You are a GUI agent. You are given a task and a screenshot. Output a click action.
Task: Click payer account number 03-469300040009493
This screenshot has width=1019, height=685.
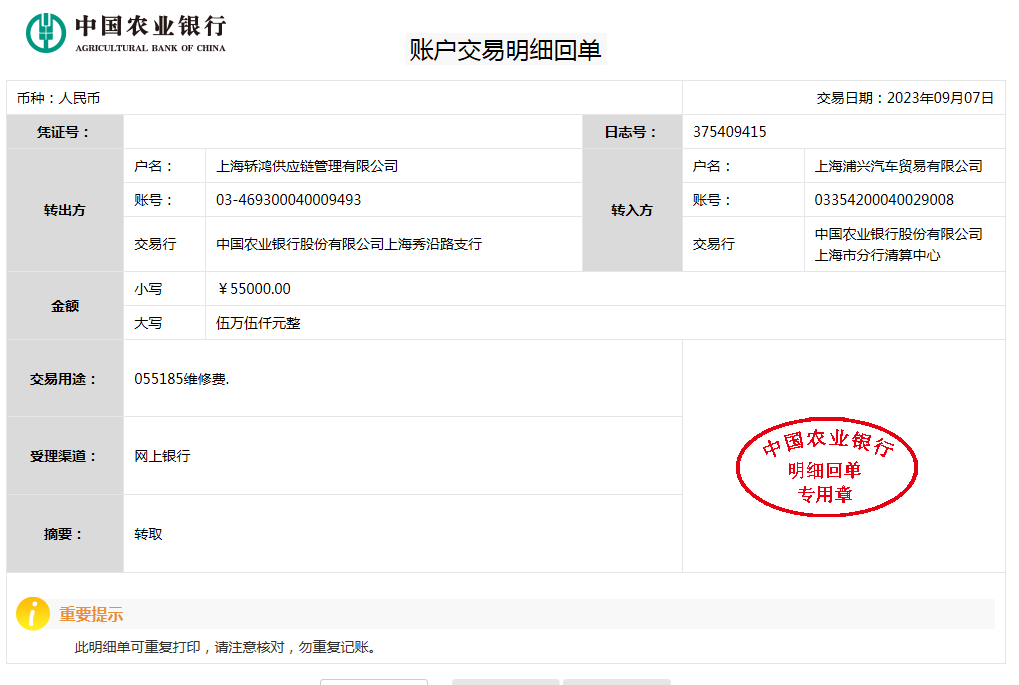[x=288, y=200]
